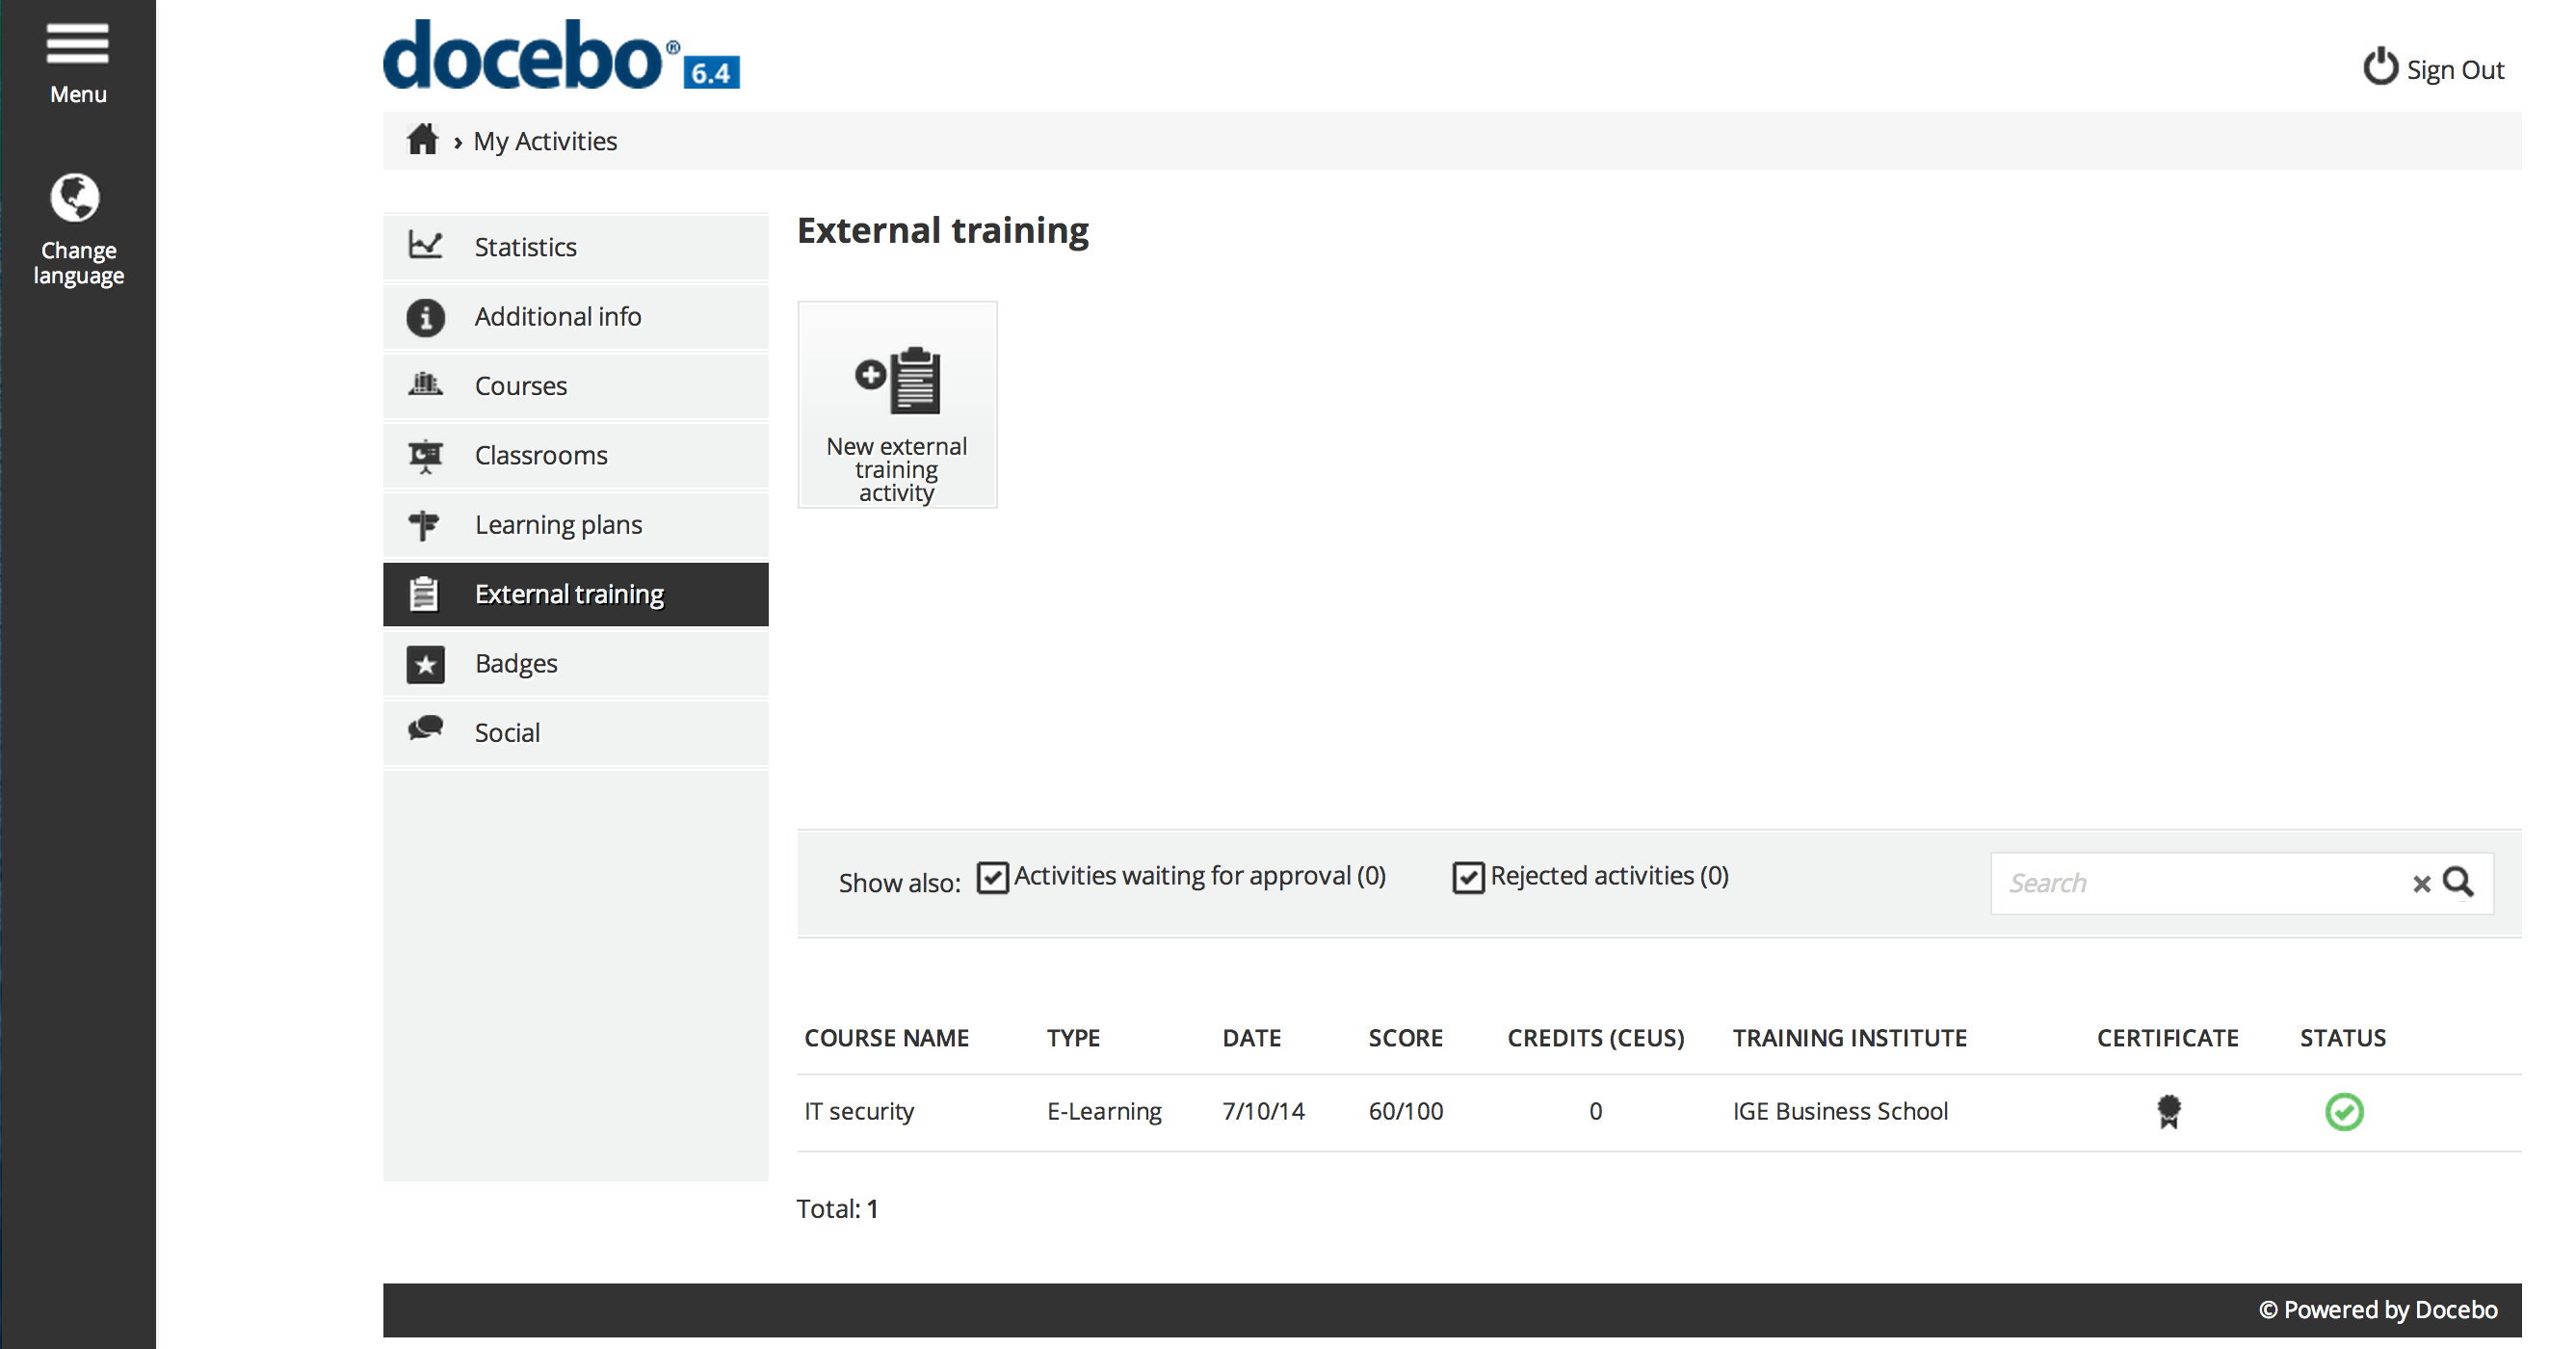The height and width of the screenshot is (1349, 2576).
Task: View certificate ribbon for IT security
Action: [x=2168, y=1112]
